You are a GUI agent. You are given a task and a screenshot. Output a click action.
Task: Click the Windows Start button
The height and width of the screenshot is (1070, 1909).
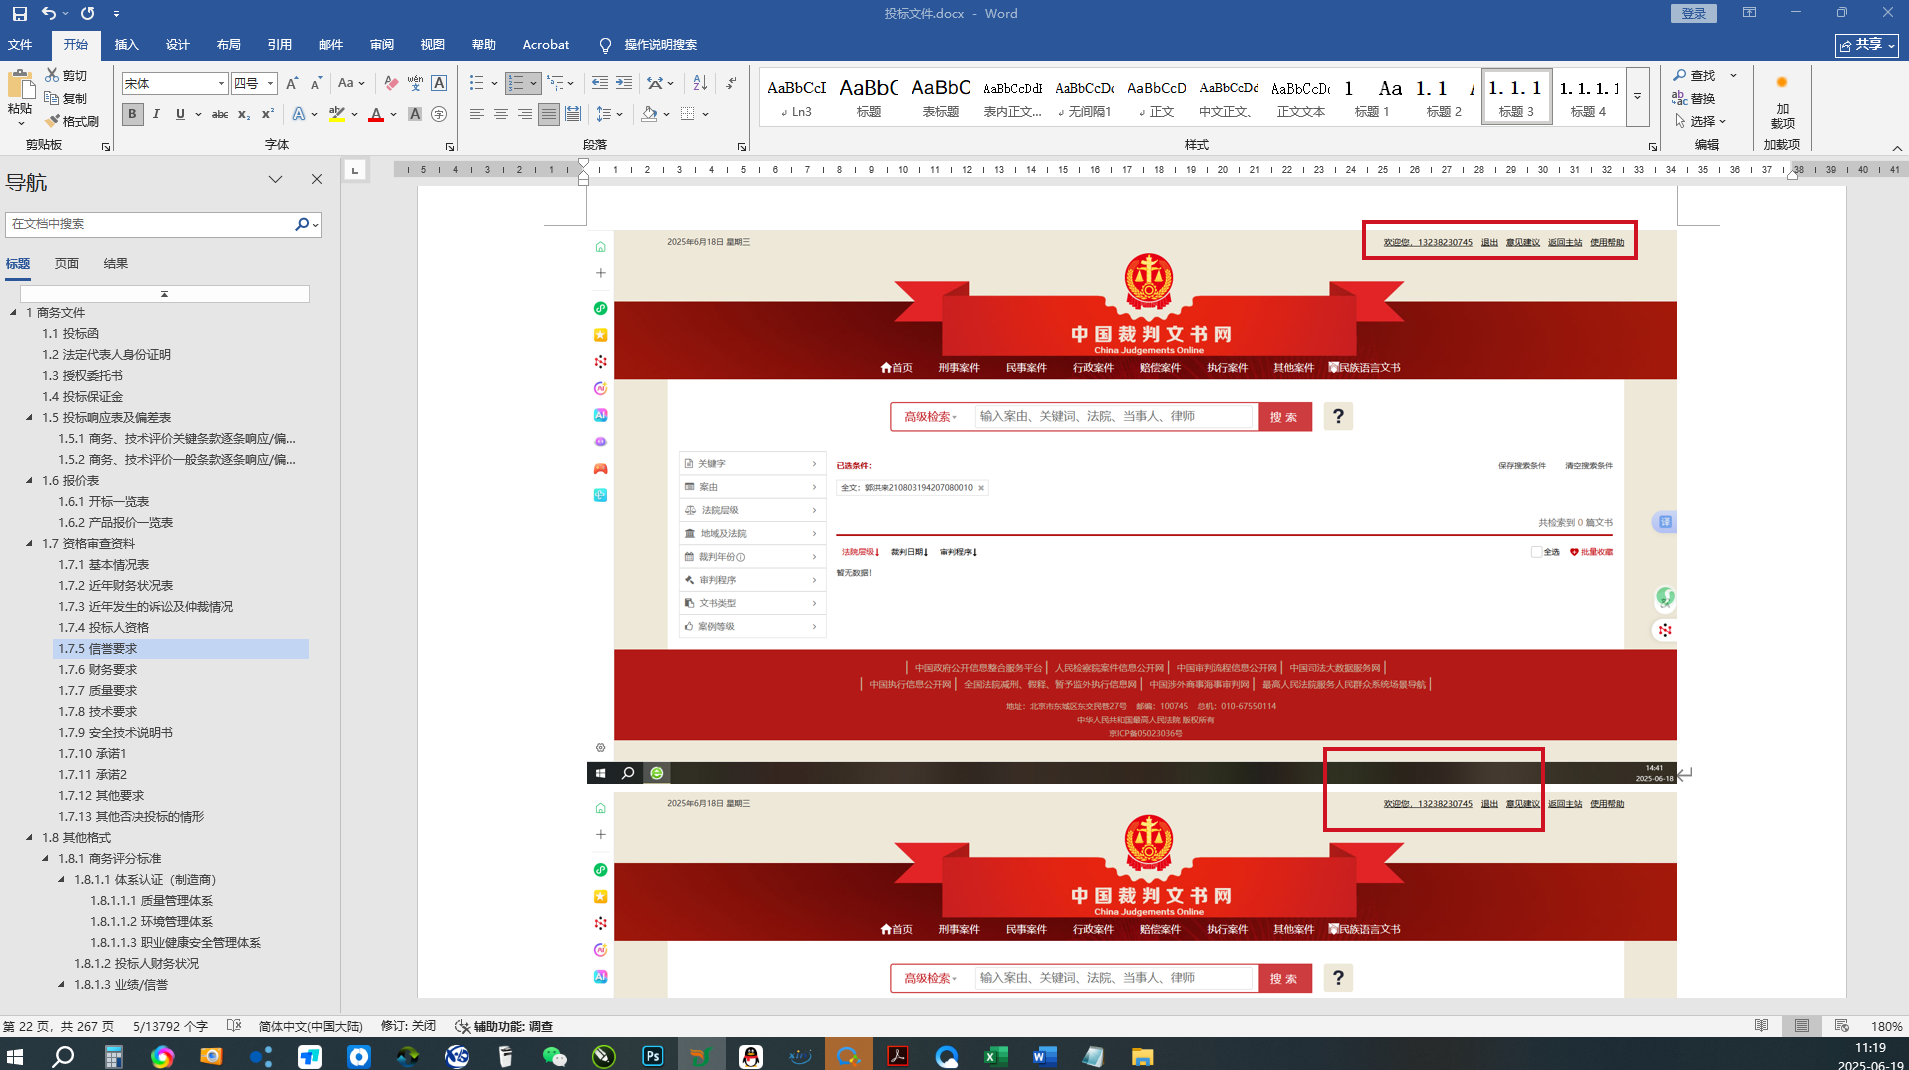[x=15, y=1056]
